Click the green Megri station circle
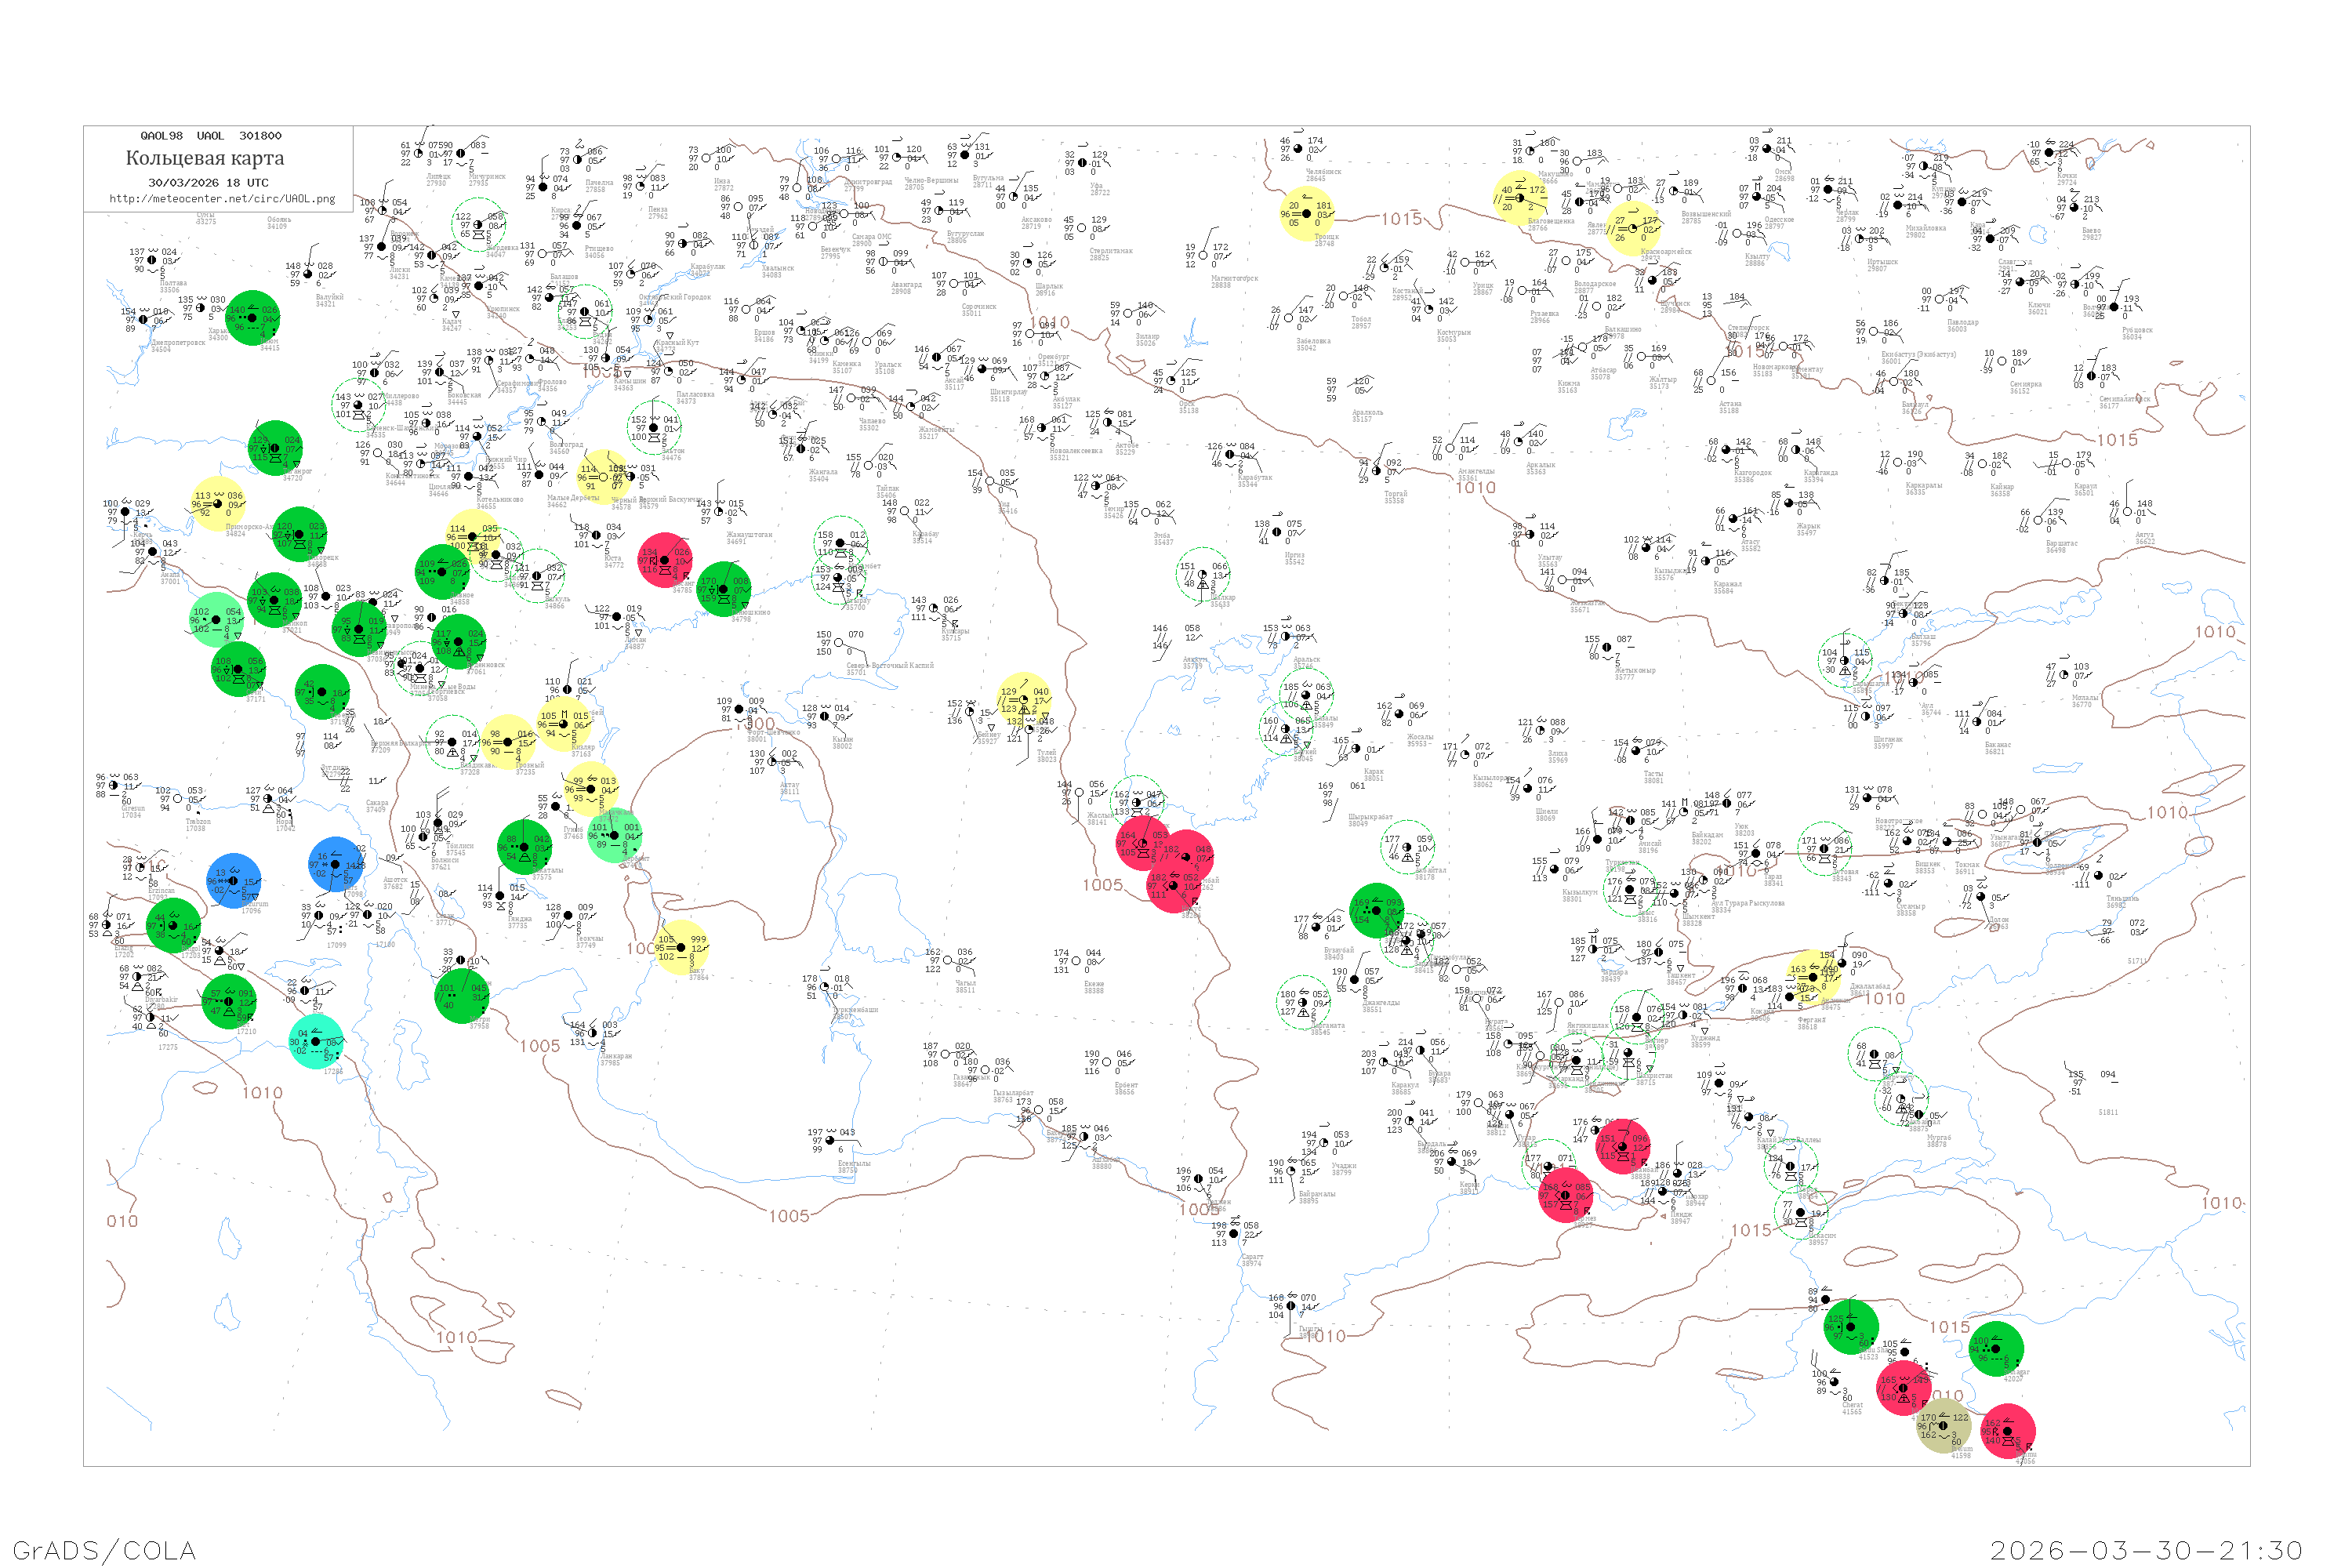Viewport: 2352px width, 1568px height. coord(461,996)
